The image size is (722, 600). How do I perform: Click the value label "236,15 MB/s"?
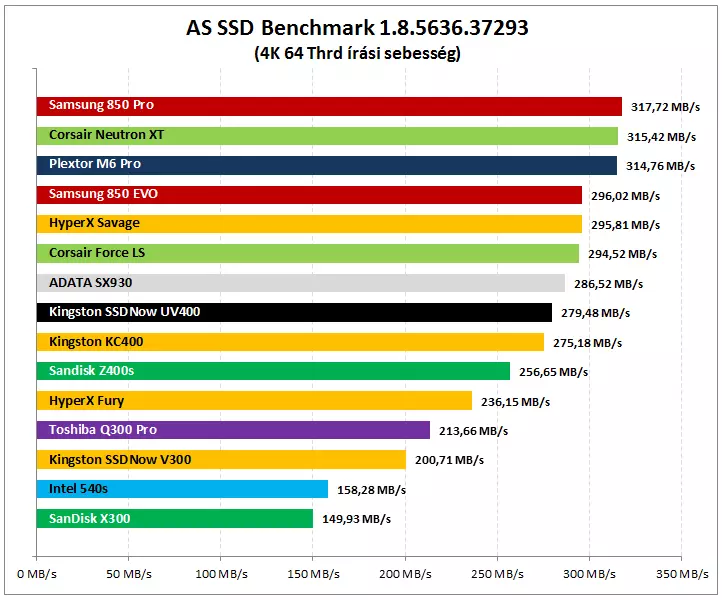point(515,402)
